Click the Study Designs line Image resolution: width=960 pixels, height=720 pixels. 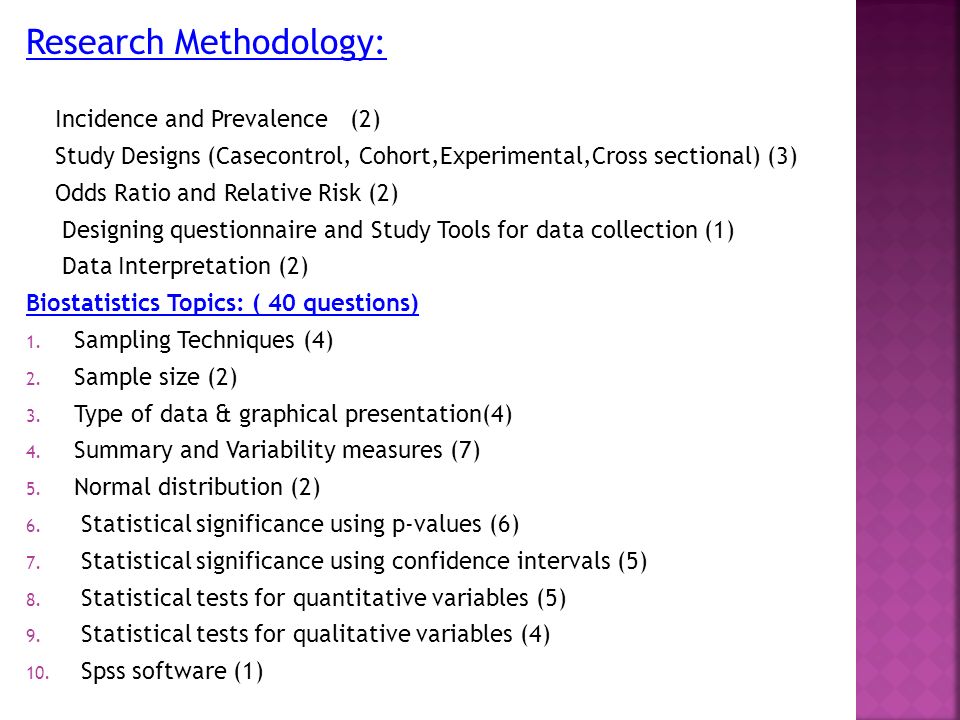coord(426,156)
